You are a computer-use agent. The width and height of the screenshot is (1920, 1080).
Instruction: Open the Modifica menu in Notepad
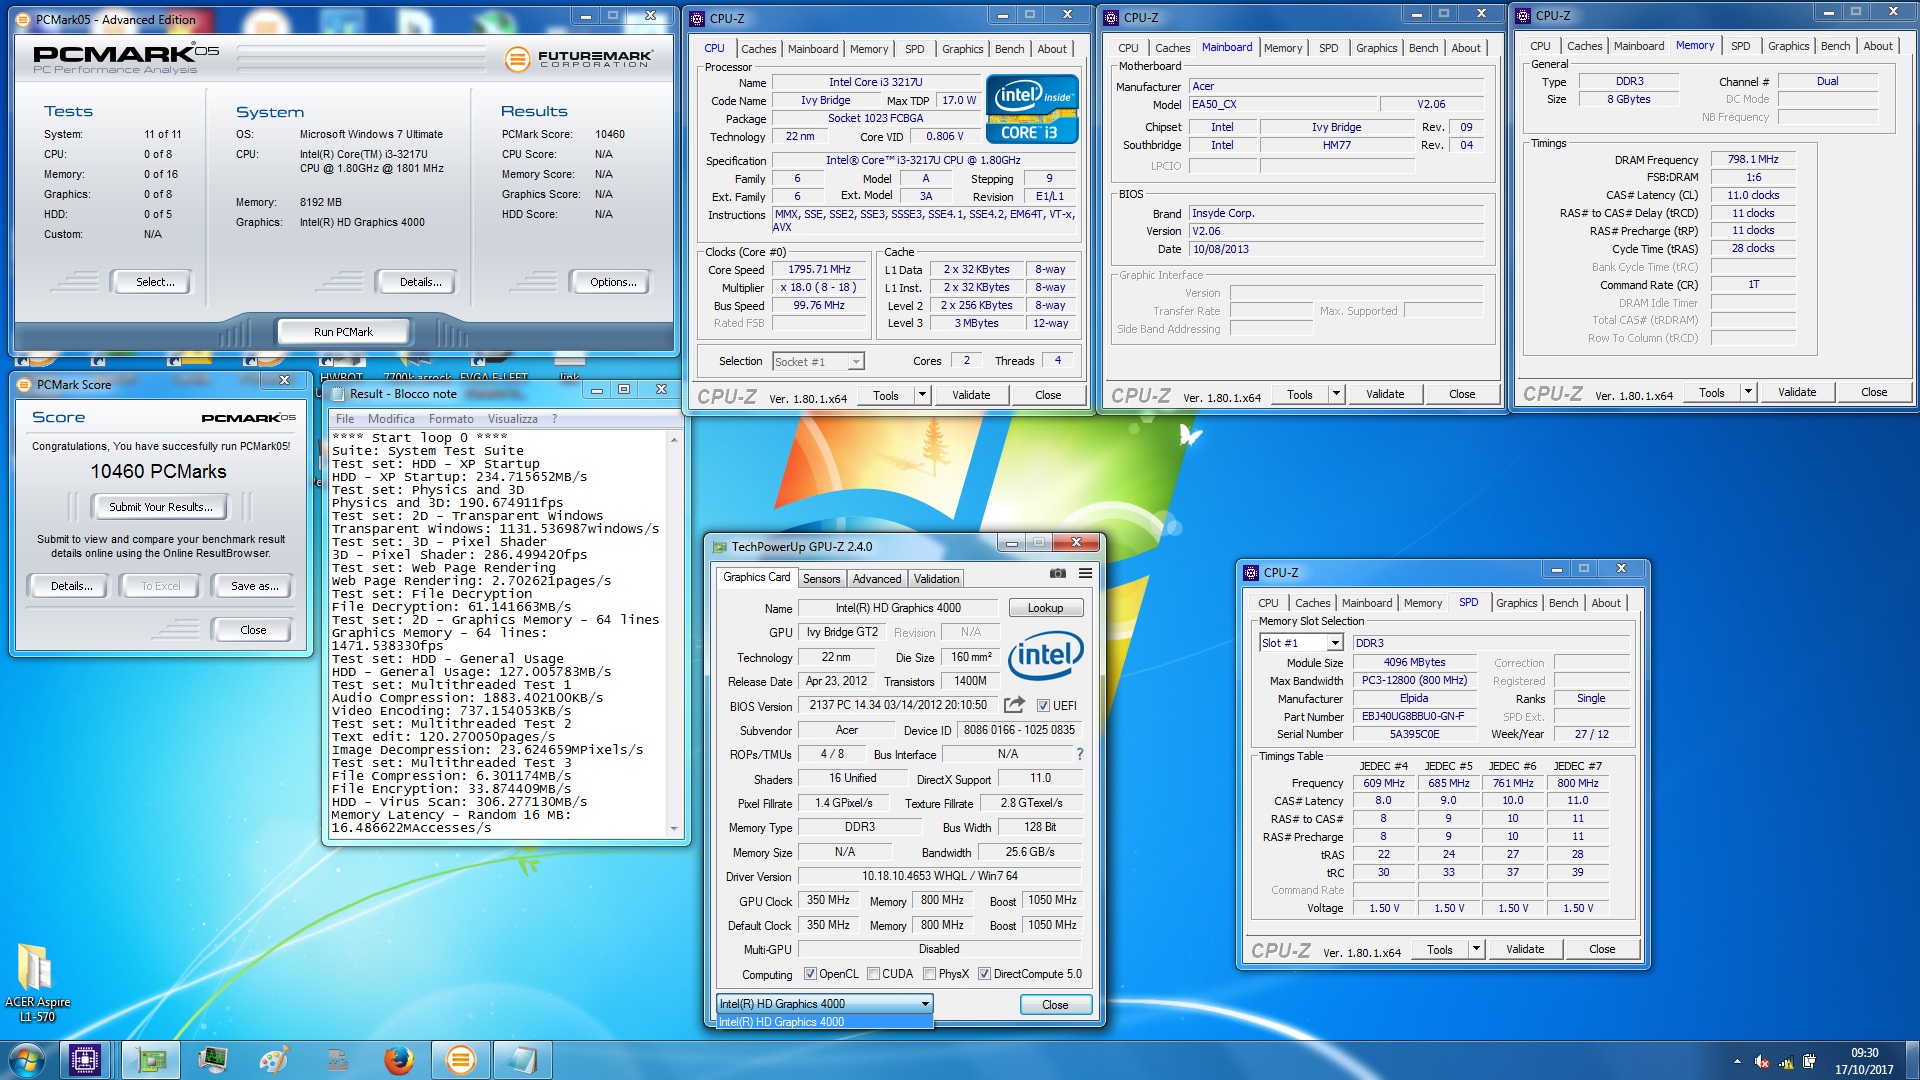click(391, 419)
